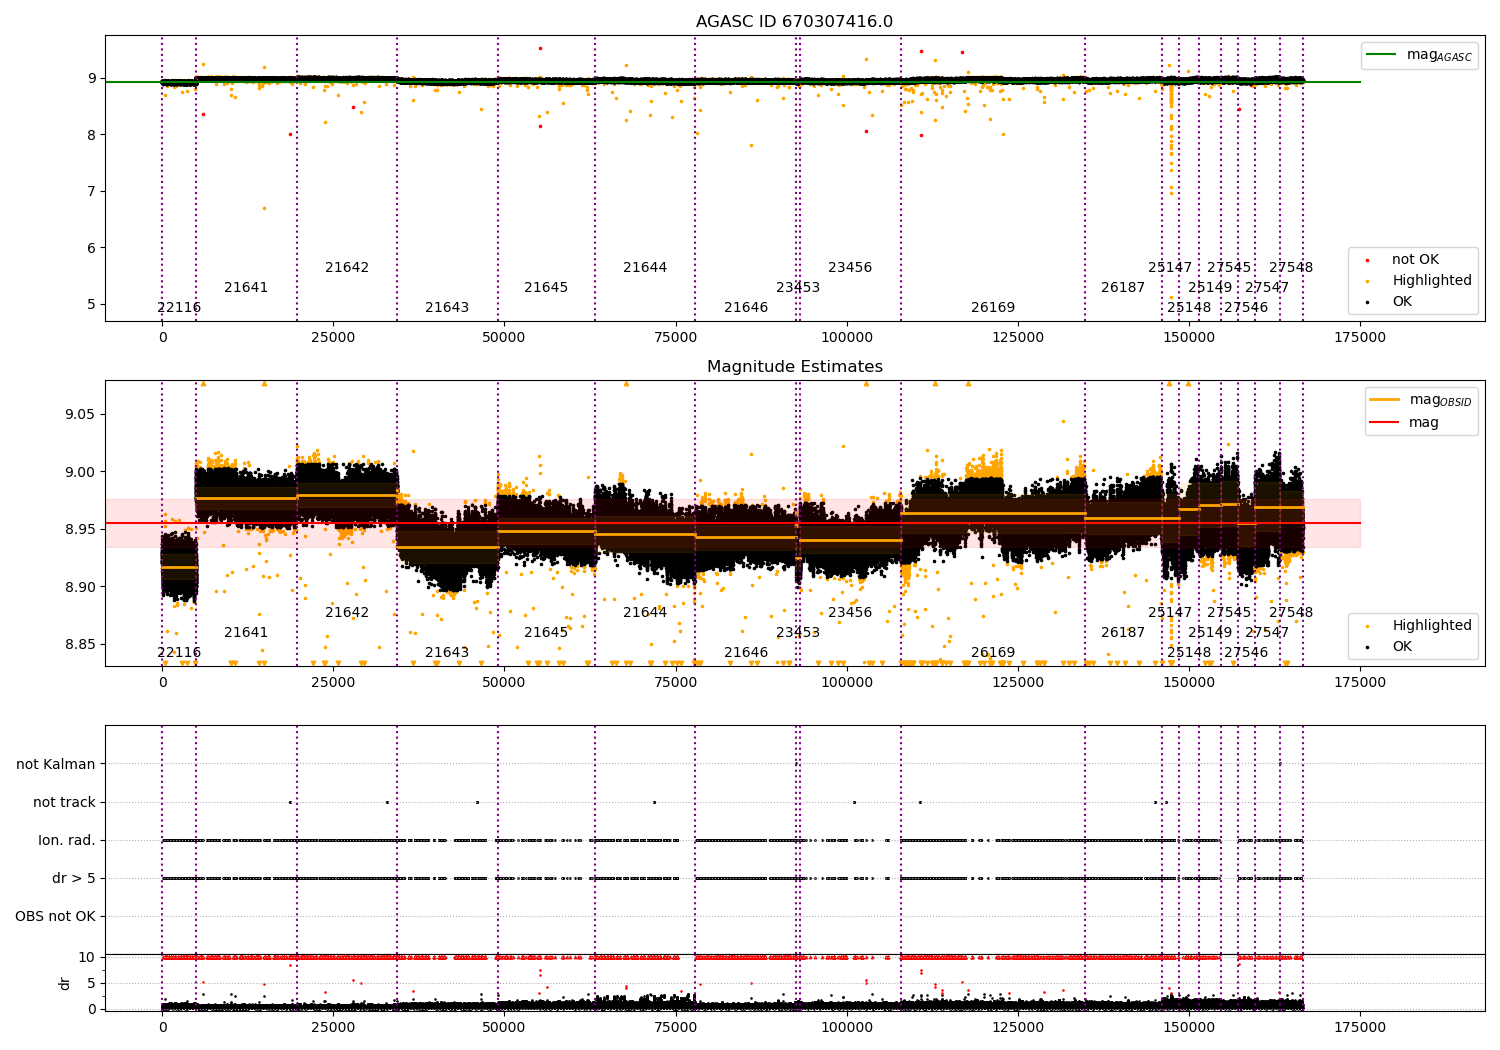Click the title 'AGASC ID 670307416.0'

(x=794, y=22)
